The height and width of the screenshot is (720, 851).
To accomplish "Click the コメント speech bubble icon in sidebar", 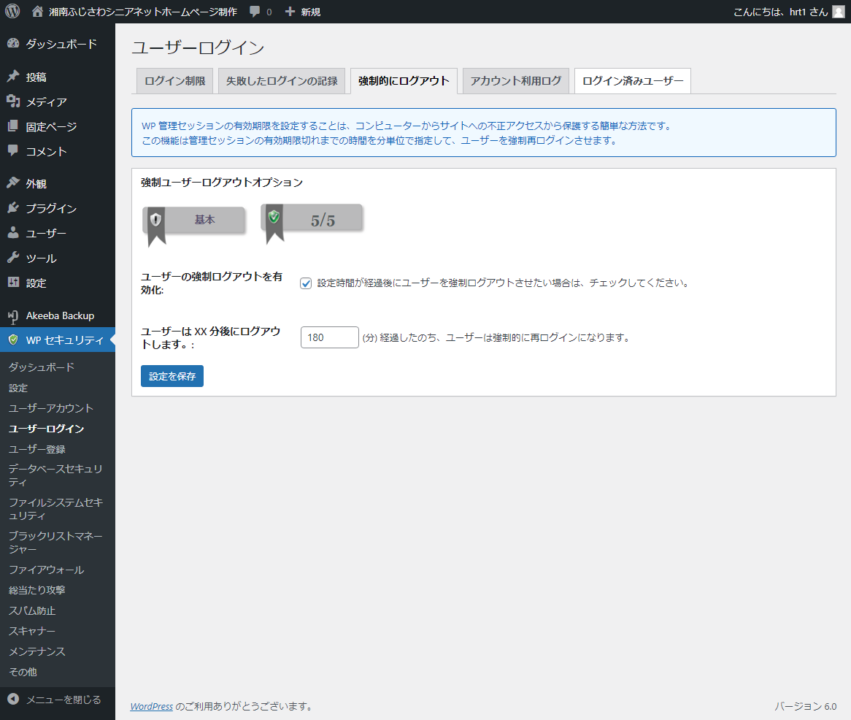I will point(13,151).
